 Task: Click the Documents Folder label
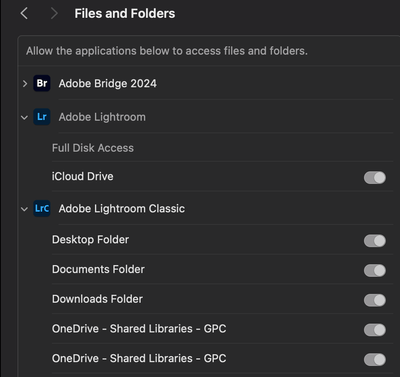(98, 269)
